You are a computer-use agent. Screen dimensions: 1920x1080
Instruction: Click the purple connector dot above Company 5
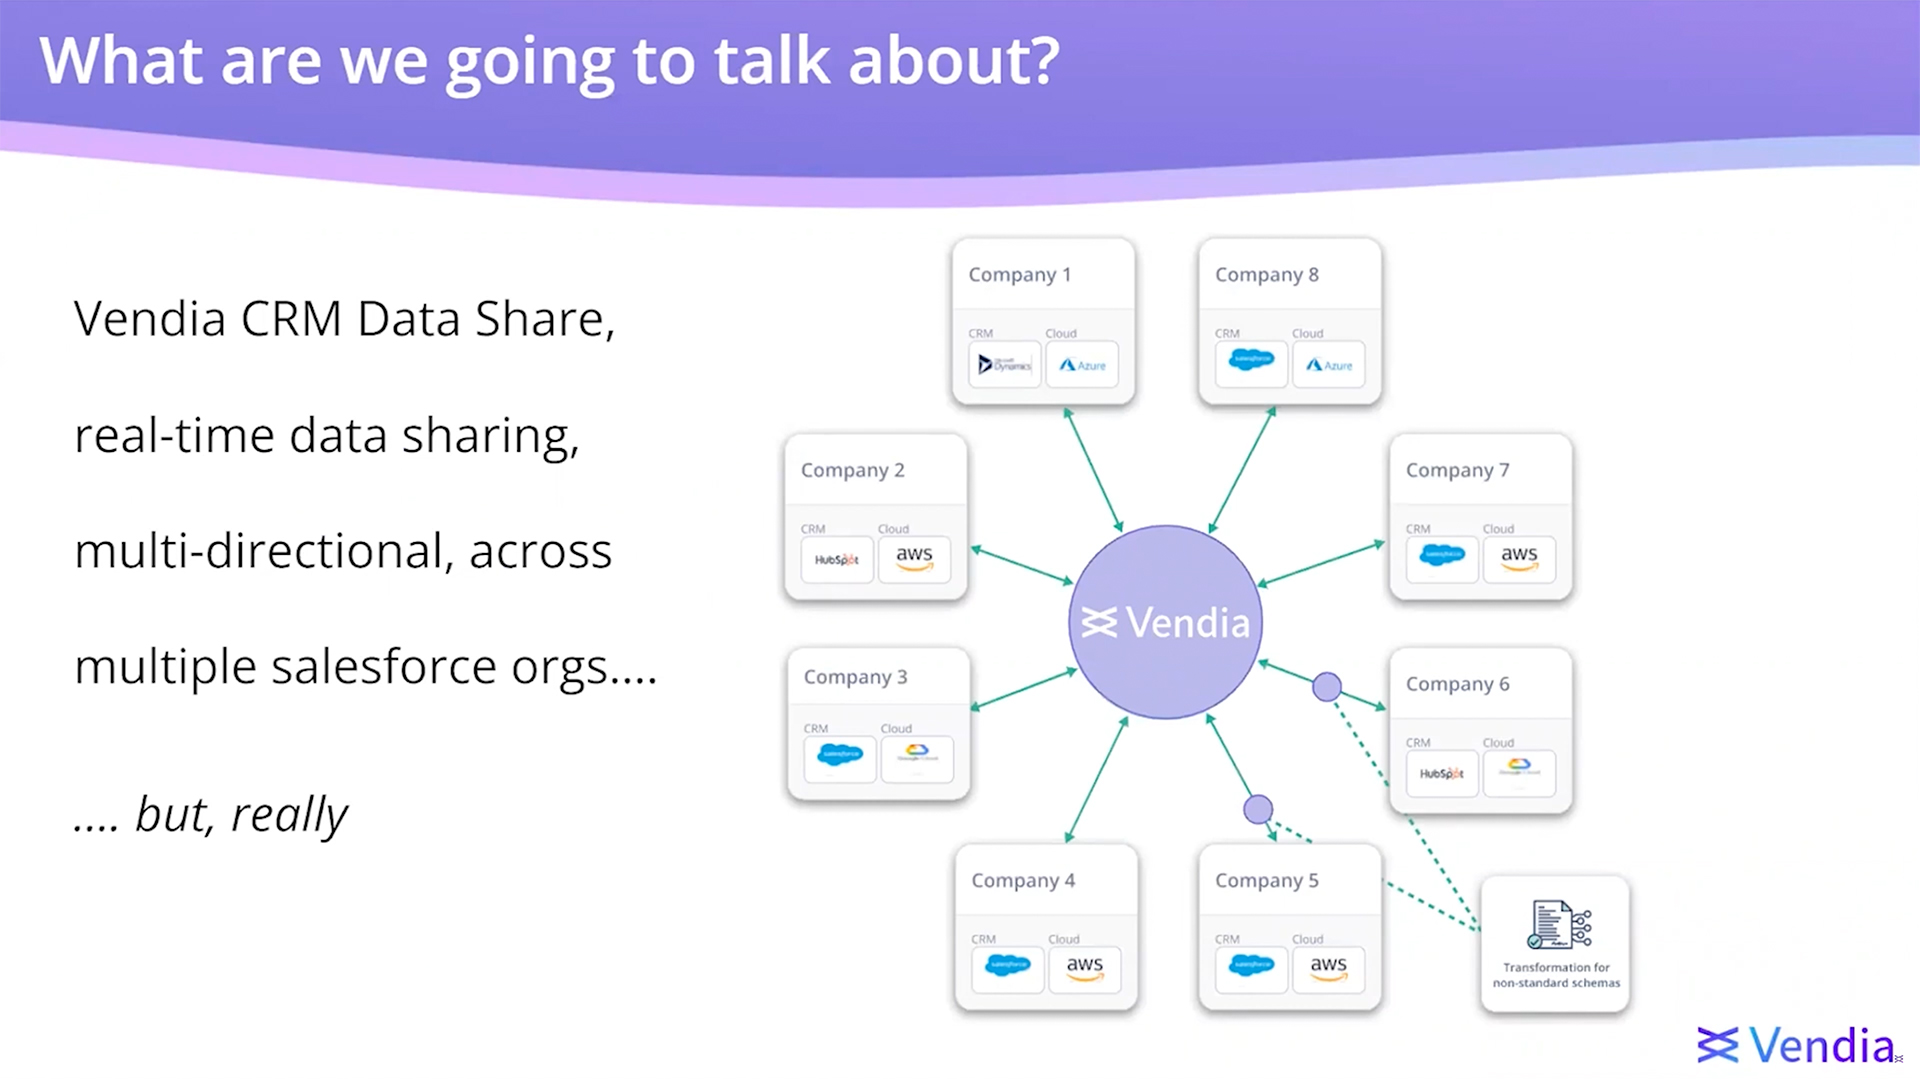[x=1258, y=809]
